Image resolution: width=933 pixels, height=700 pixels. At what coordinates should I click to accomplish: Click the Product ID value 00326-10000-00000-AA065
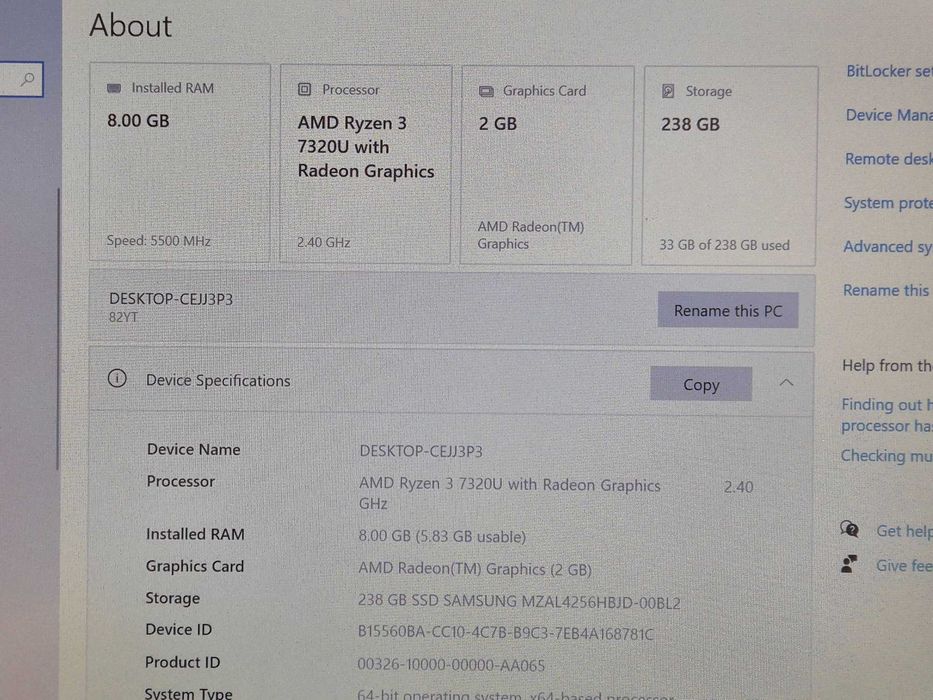tap(451, 665)
